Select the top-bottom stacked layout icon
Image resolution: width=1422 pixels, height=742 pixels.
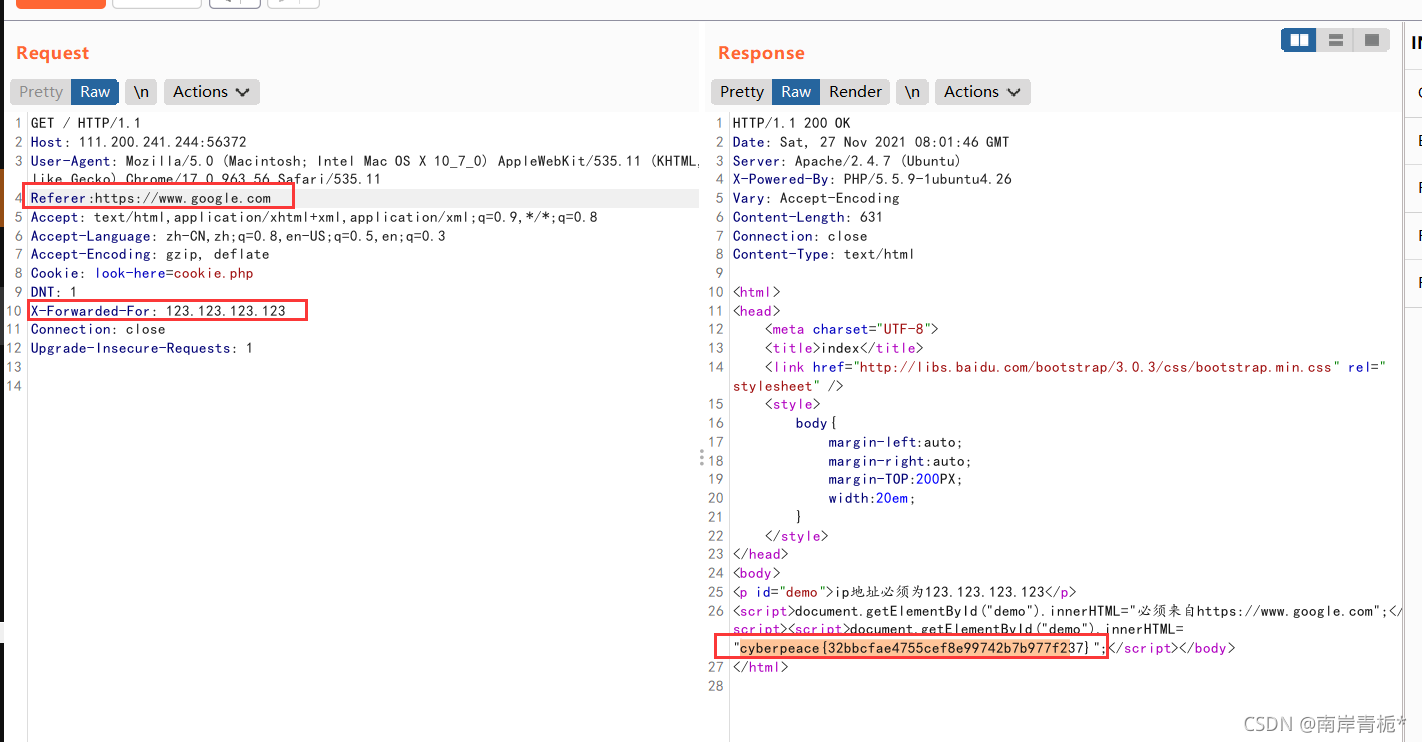[x=1335, y=40]
